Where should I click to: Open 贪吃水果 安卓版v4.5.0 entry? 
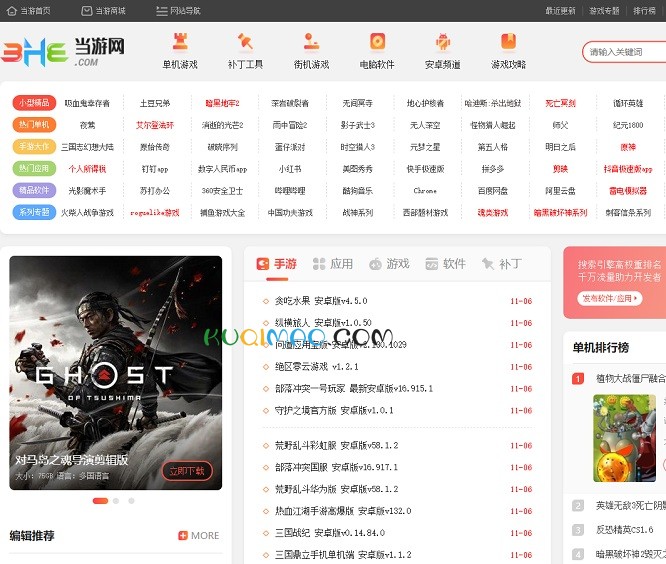click(321, 301)
